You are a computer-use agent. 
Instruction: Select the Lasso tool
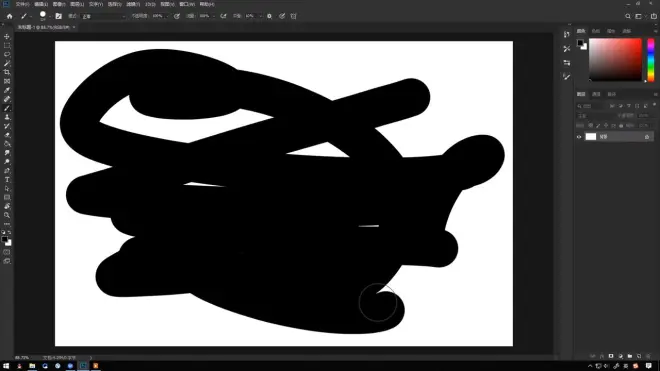point(7,54)
